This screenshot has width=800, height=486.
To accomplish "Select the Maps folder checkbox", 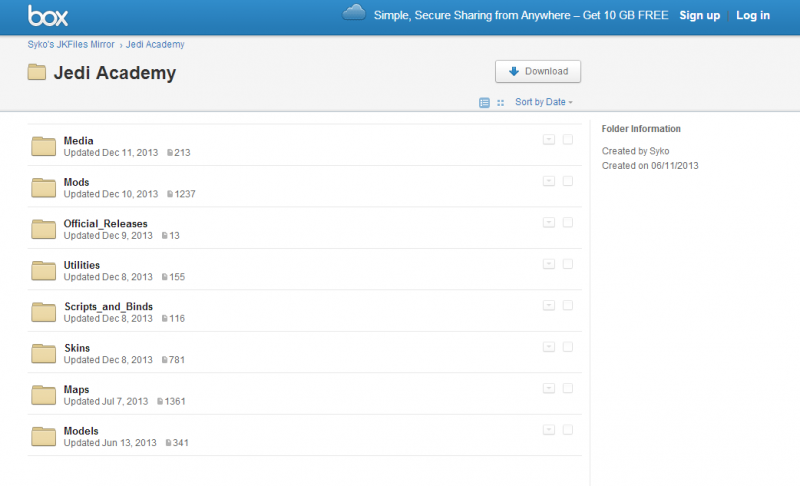I will click(x=567, y=388).
